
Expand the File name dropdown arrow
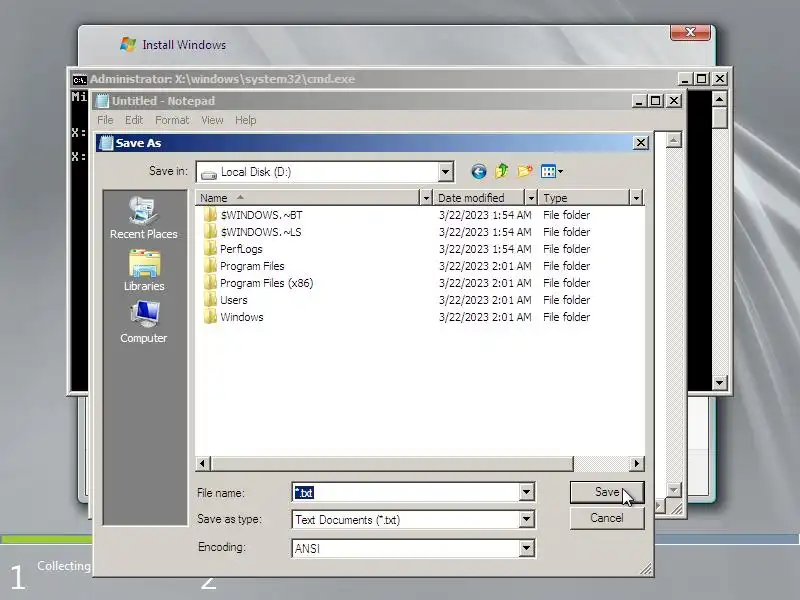[527, 492]
